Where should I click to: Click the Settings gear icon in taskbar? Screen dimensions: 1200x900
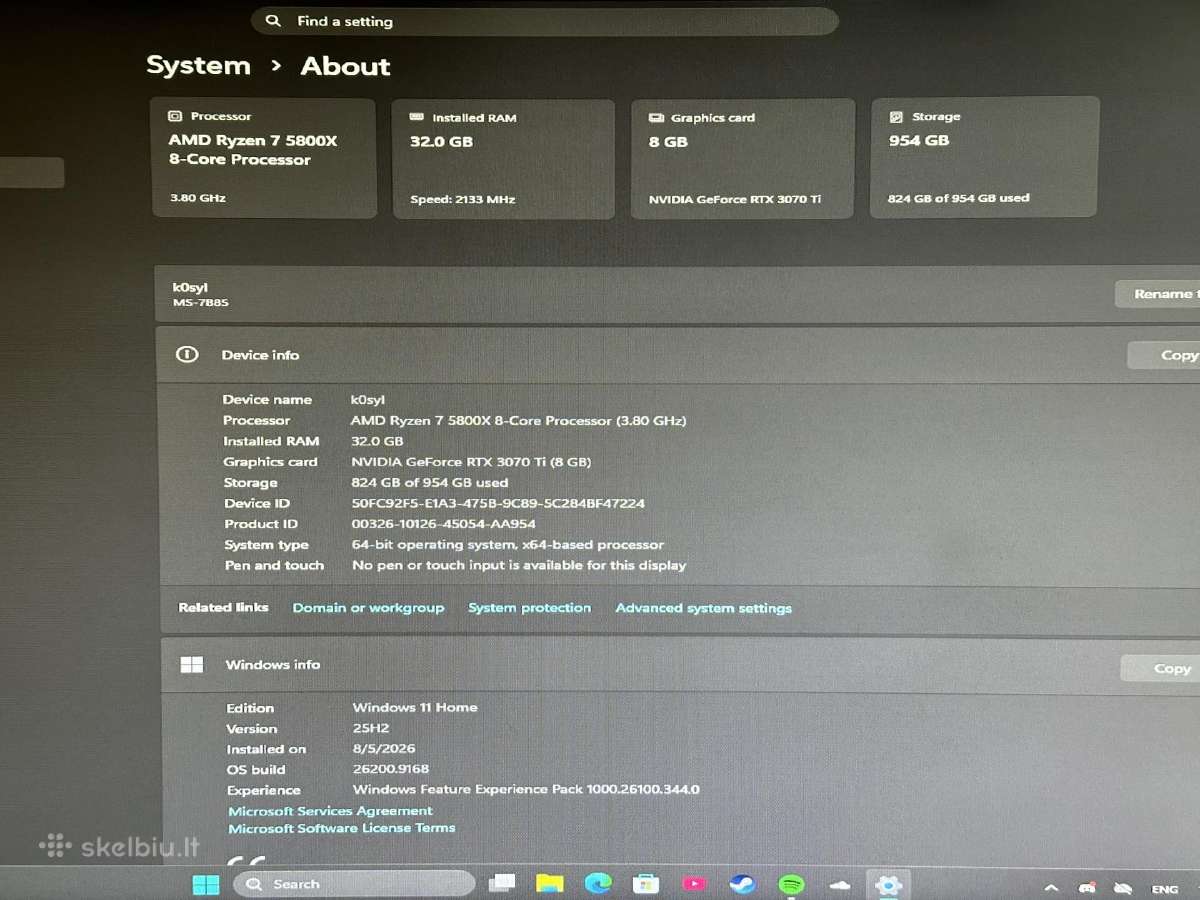[888, 885]
